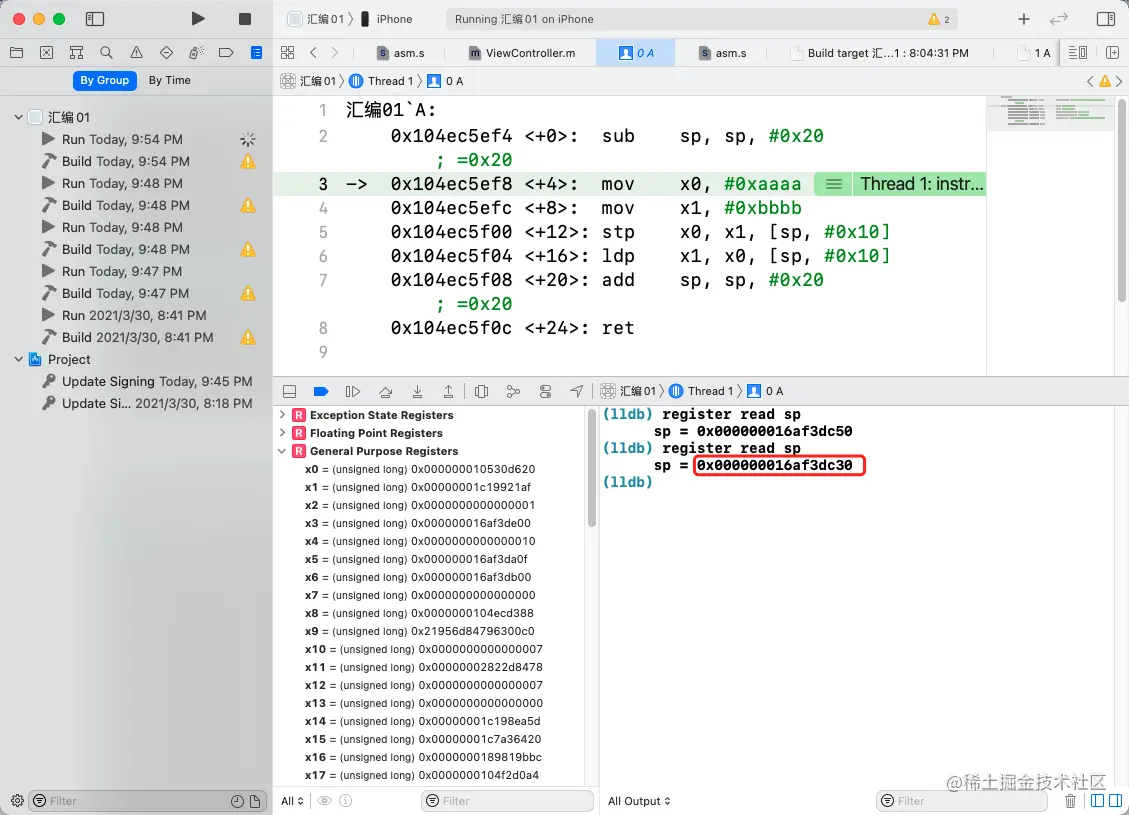Open the All Output console dropdown
The height and width of the screenshot is (815, 1129).
639,801
